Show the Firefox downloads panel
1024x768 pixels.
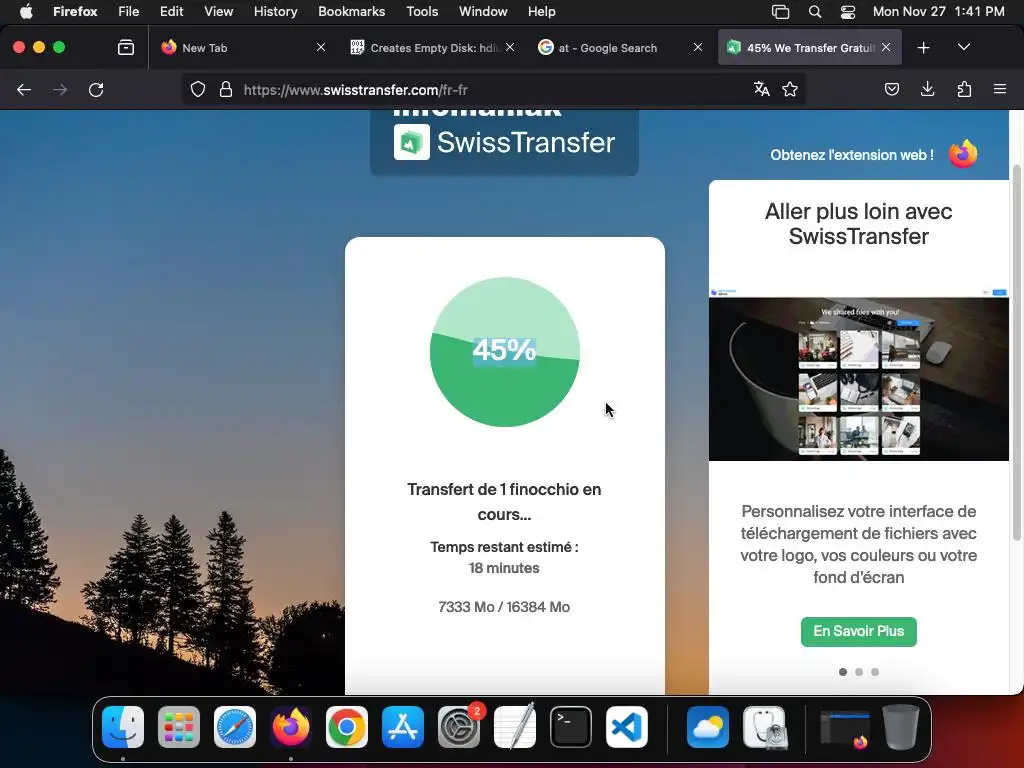[x=927, y=89]
